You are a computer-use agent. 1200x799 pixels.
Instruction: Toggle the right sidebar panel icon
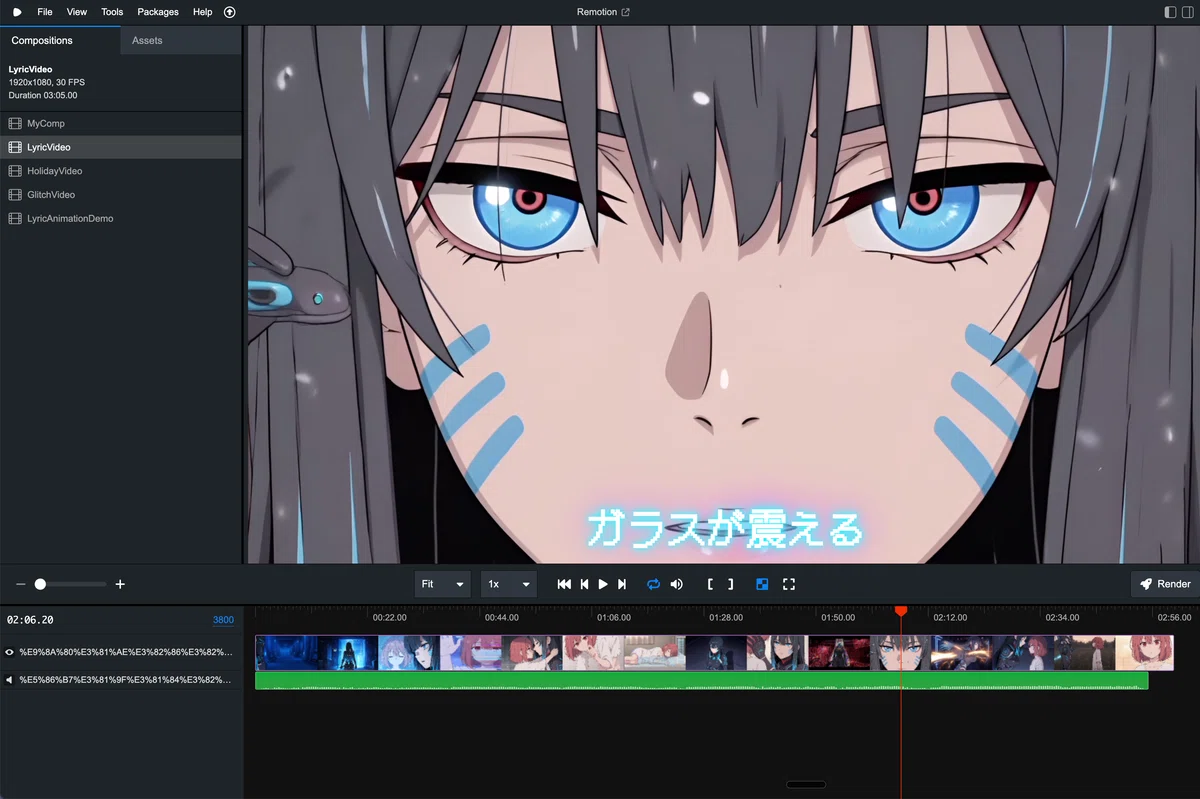(x=1187, y=12)
